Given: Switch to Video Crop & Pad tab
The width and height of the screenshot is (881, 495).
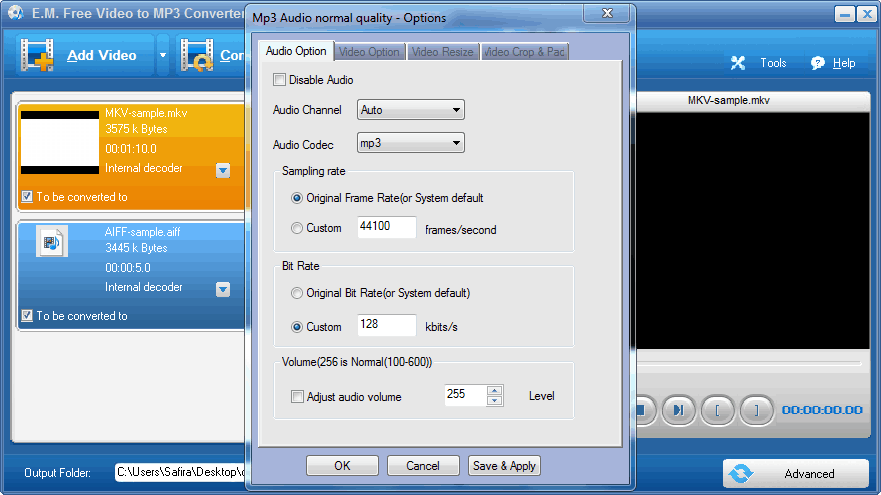Looking at the screenshot, I should tap(525, 52).
